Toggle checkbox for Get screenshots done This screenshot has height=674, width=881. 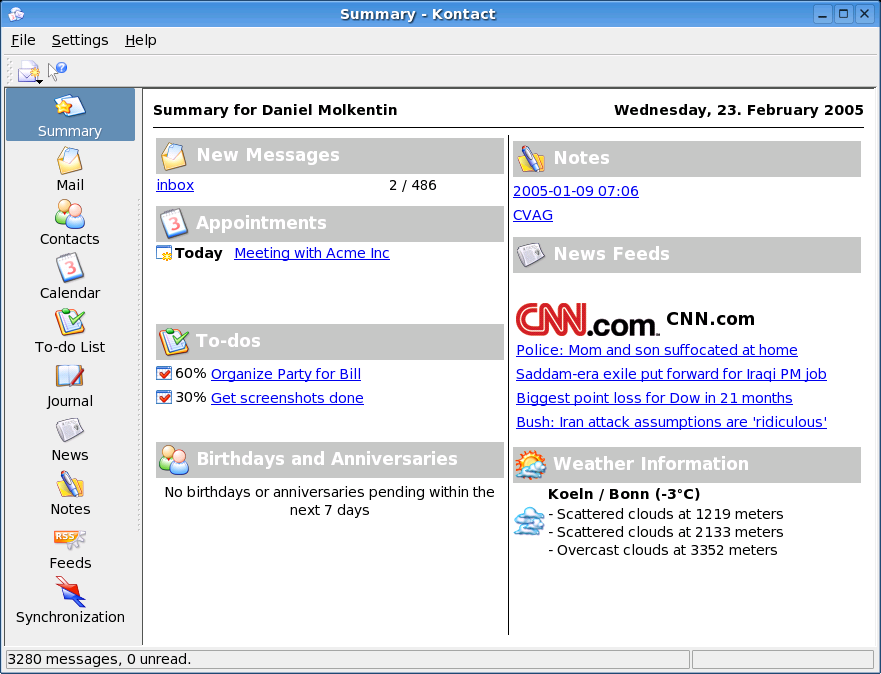pyautogui.click(x=164, y=398)
